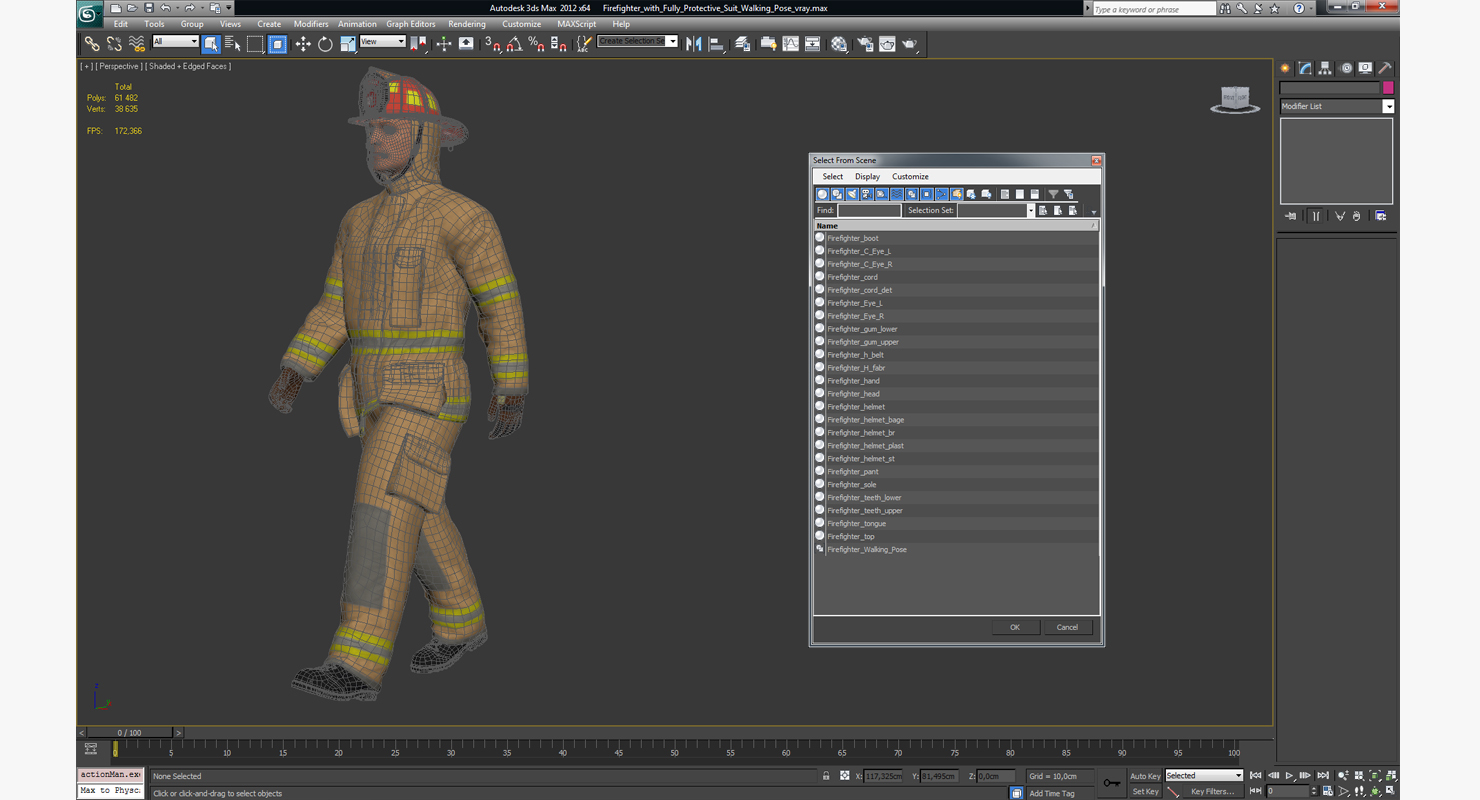Image resolution: width=1480 pixels, height=800 pixels.
Task: Expand the quick access toolbar customize arrow
Action: click(x=228, y=8)
